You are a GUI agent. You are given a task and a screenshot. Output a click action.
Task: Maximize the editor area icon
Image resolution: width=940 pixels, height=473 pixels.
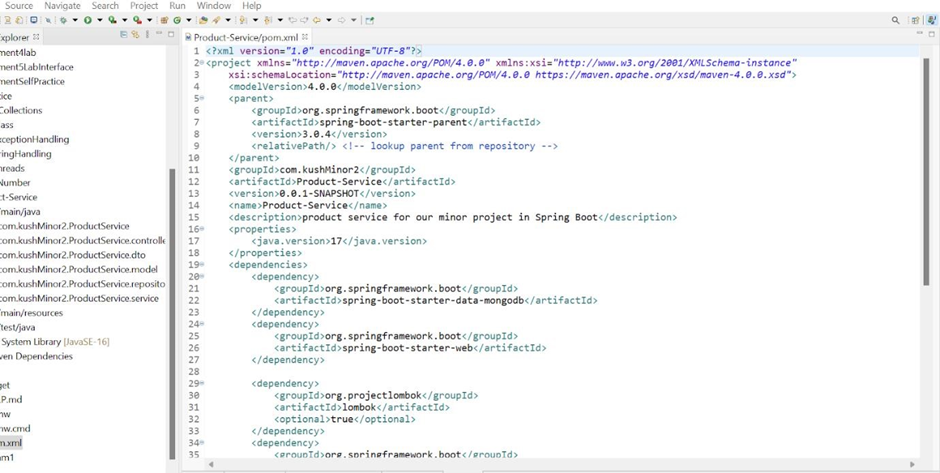point(932,34)
